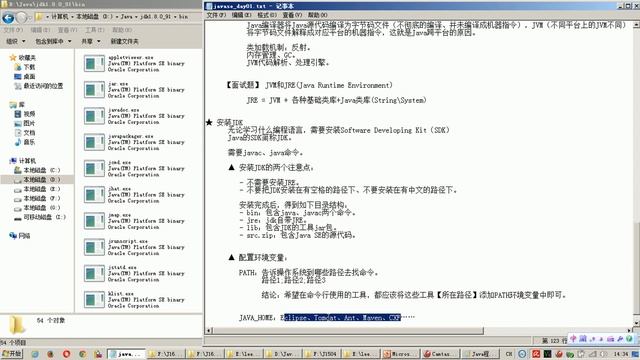The image size is (640, 360).
Task: Switch to the Java程... taskbar button
Action: tap(480, 354)
